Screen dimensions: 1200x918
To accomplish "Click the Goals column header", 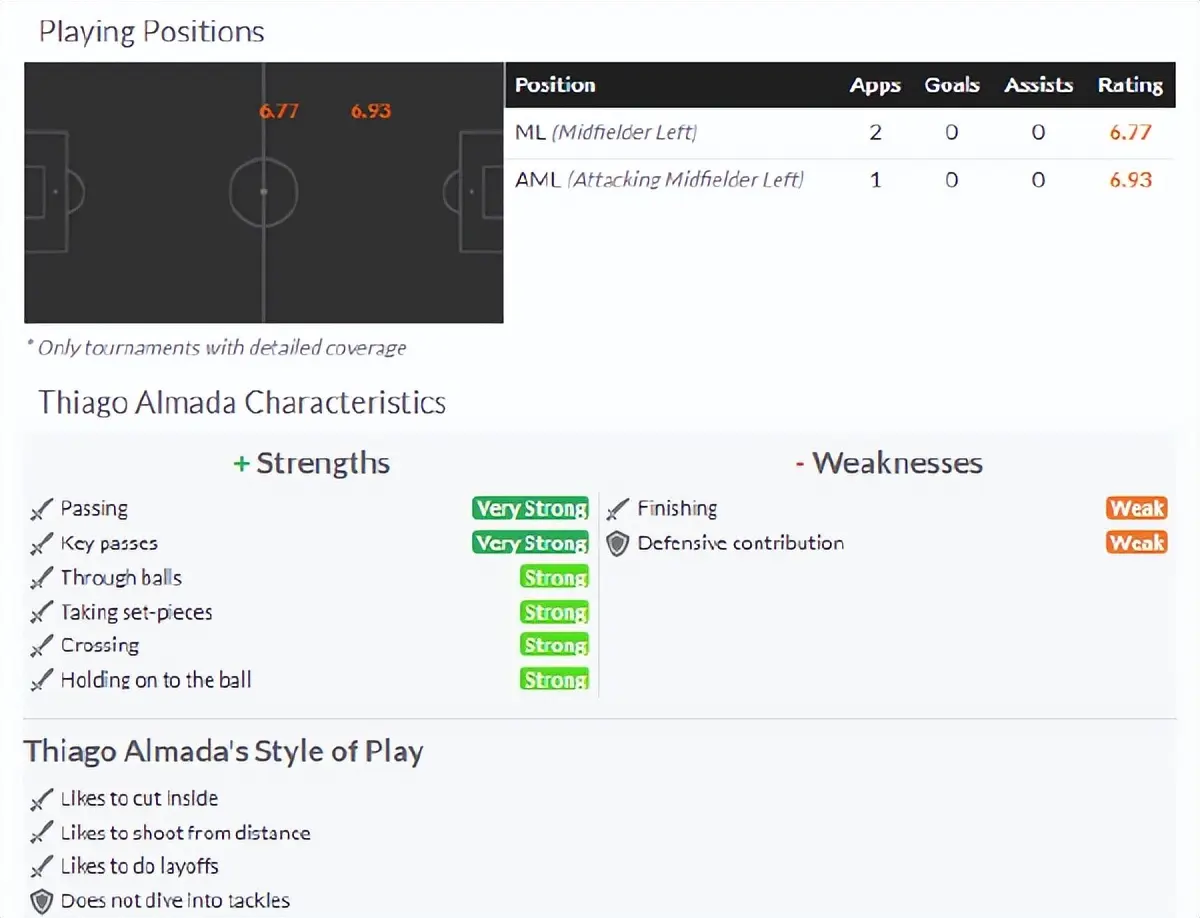I will click(x=952, y=86).
